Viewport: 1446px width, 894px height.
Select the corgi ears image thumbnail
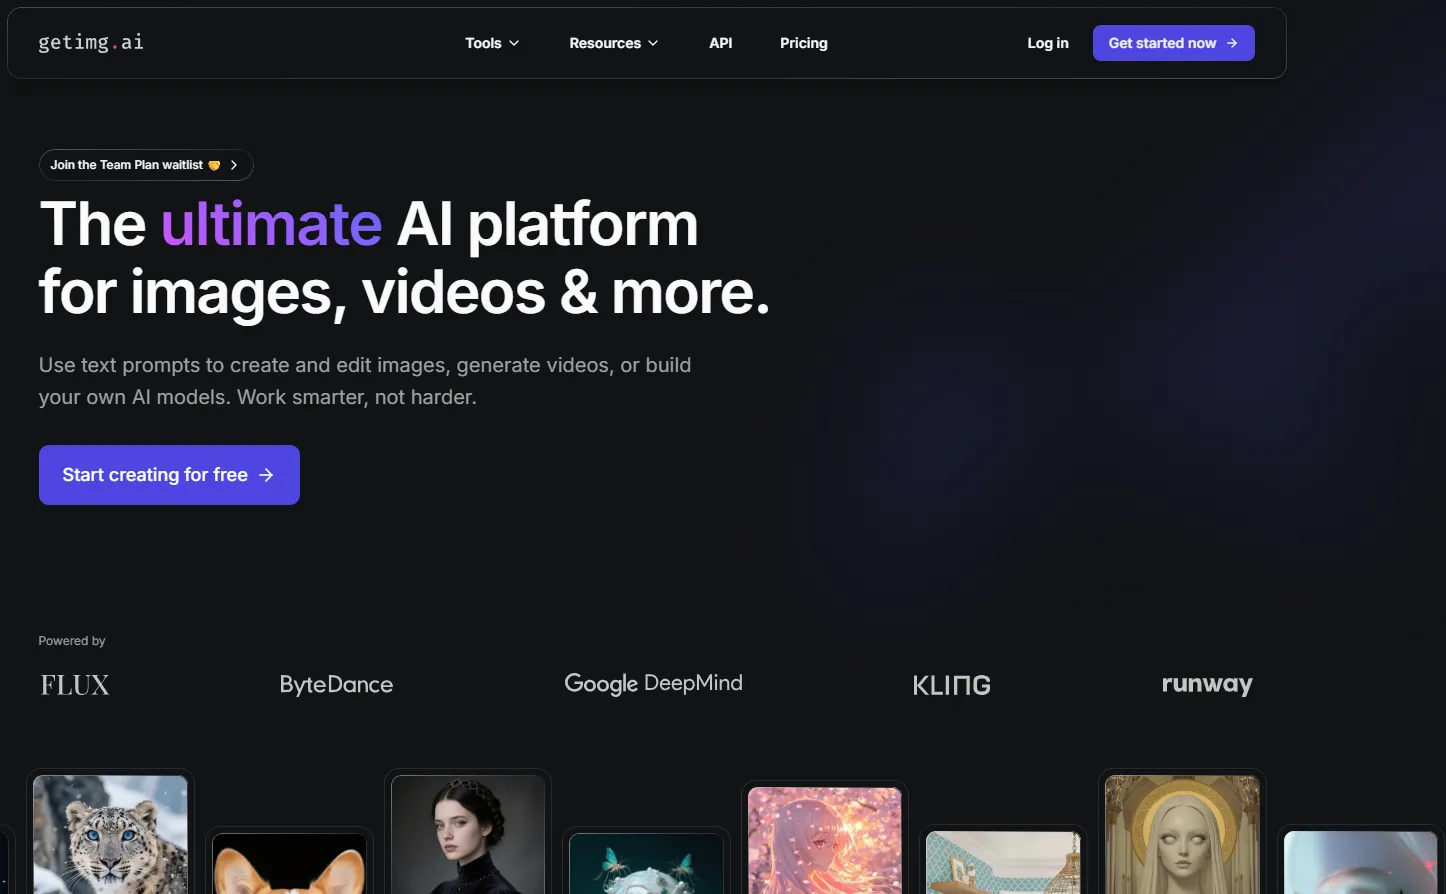click(x=289, y=863)
